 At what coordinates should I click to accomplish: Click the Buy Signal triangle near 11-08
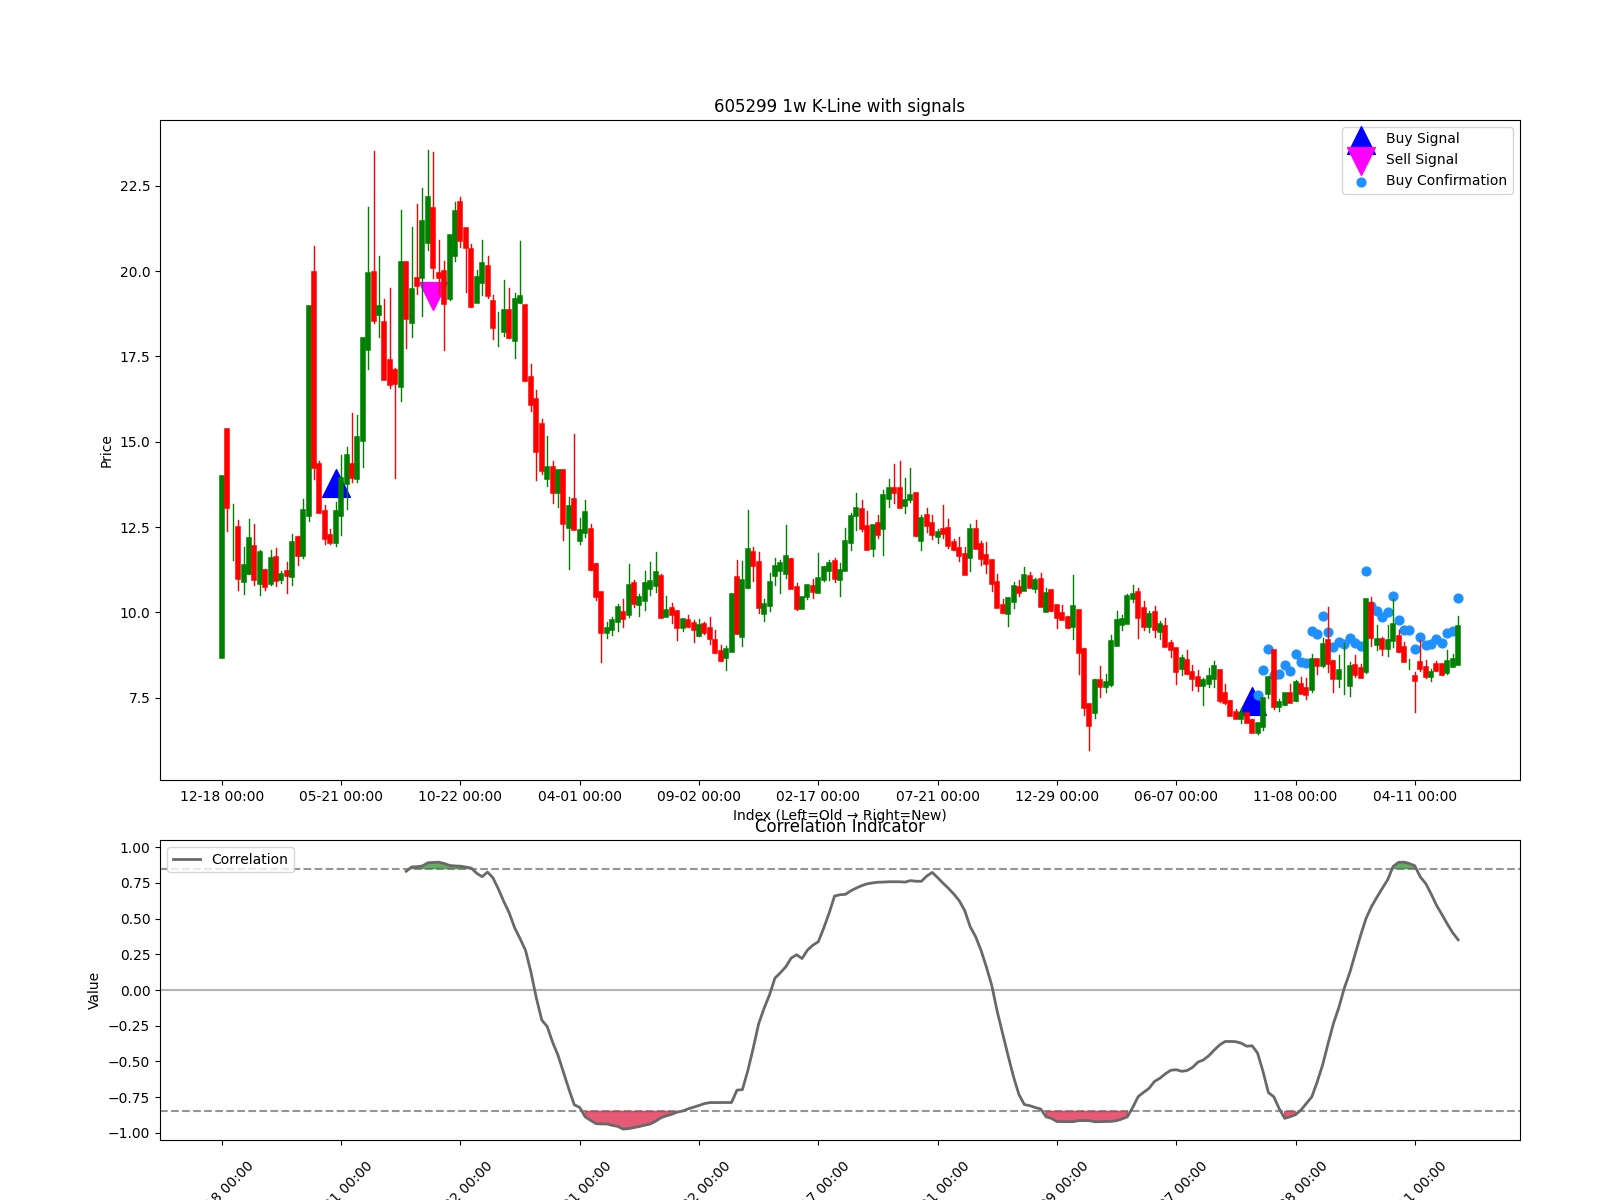1251,702
